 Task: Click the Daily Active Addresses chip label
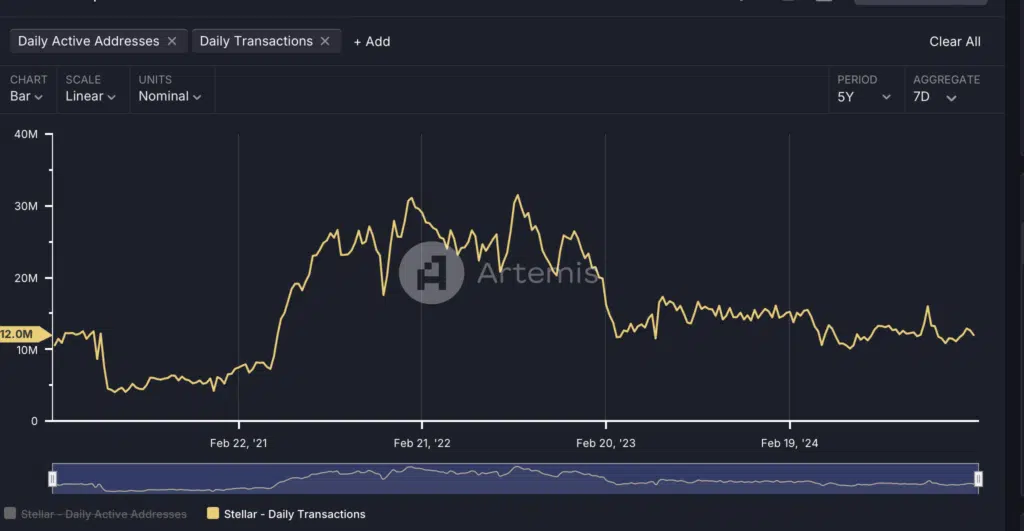(x=88, y=41)
